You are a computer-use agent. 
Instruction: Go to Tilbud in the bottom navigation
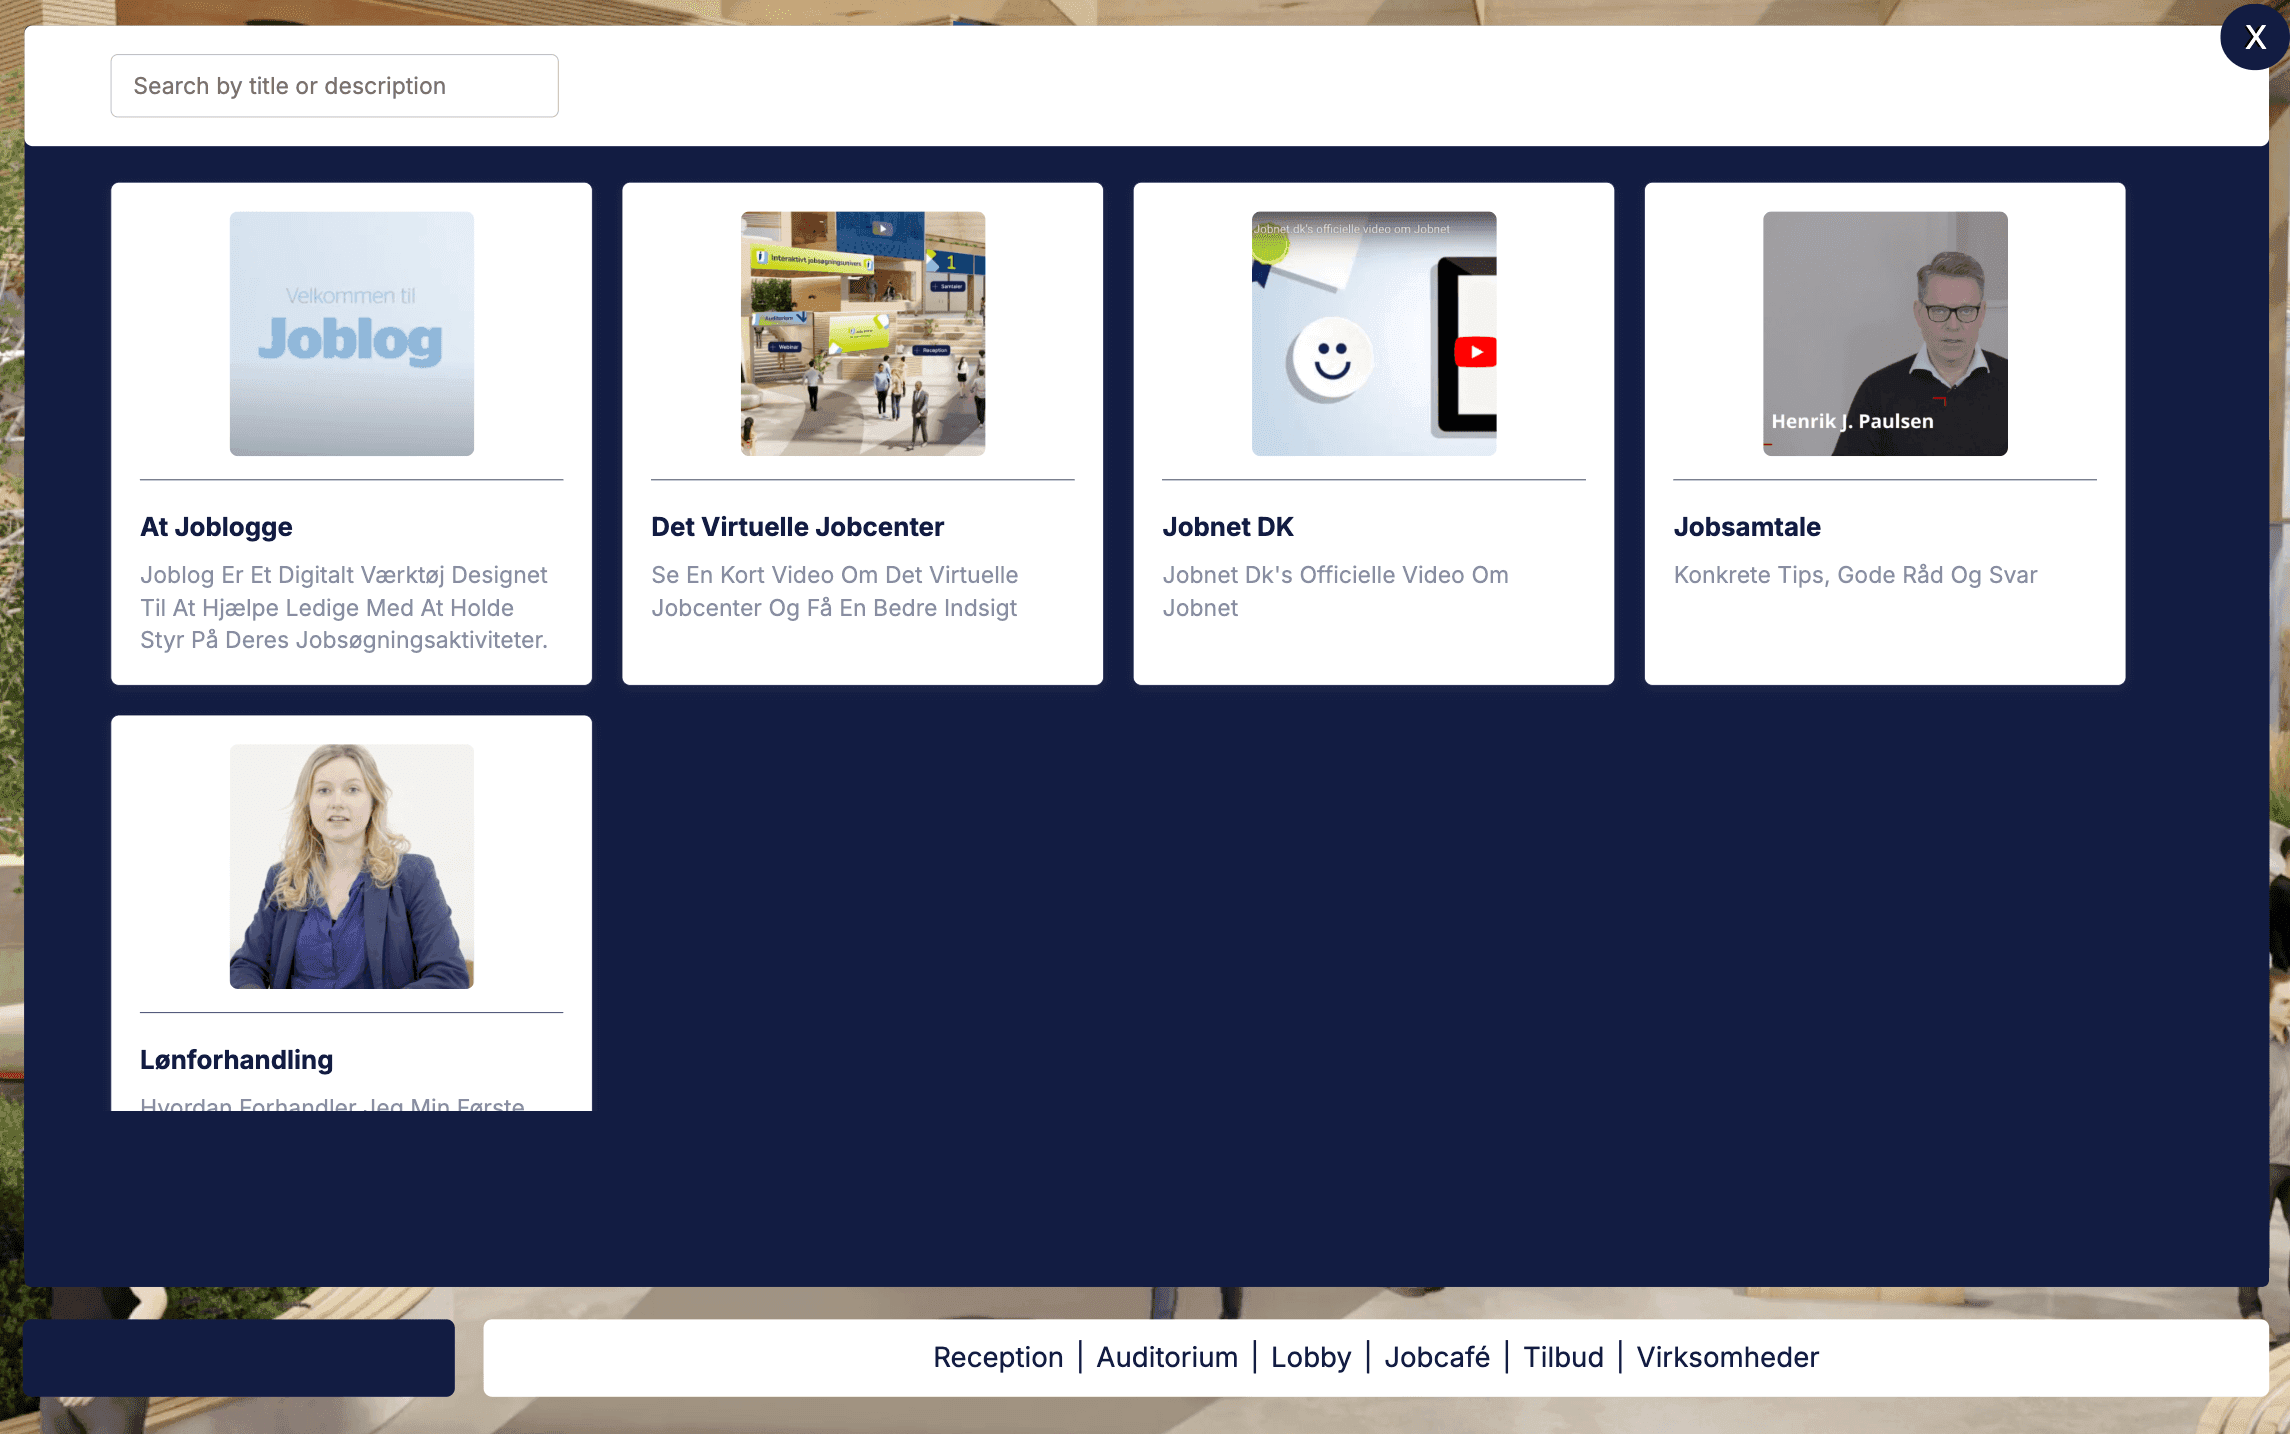click(x=1563, y=1357)
